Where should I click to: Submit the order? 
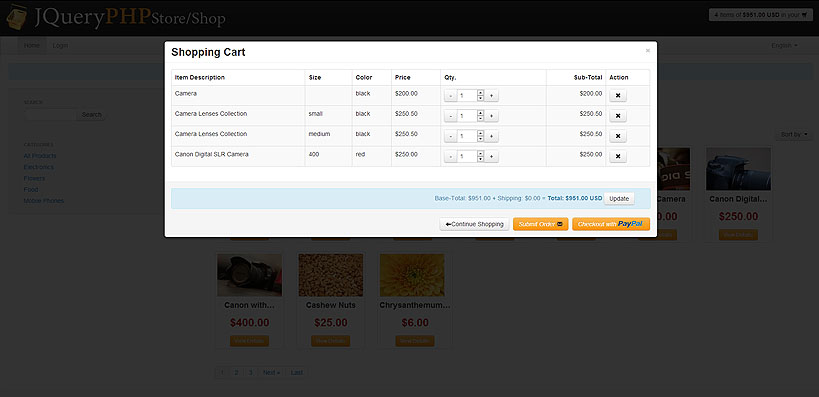click(x=541, y=224)
